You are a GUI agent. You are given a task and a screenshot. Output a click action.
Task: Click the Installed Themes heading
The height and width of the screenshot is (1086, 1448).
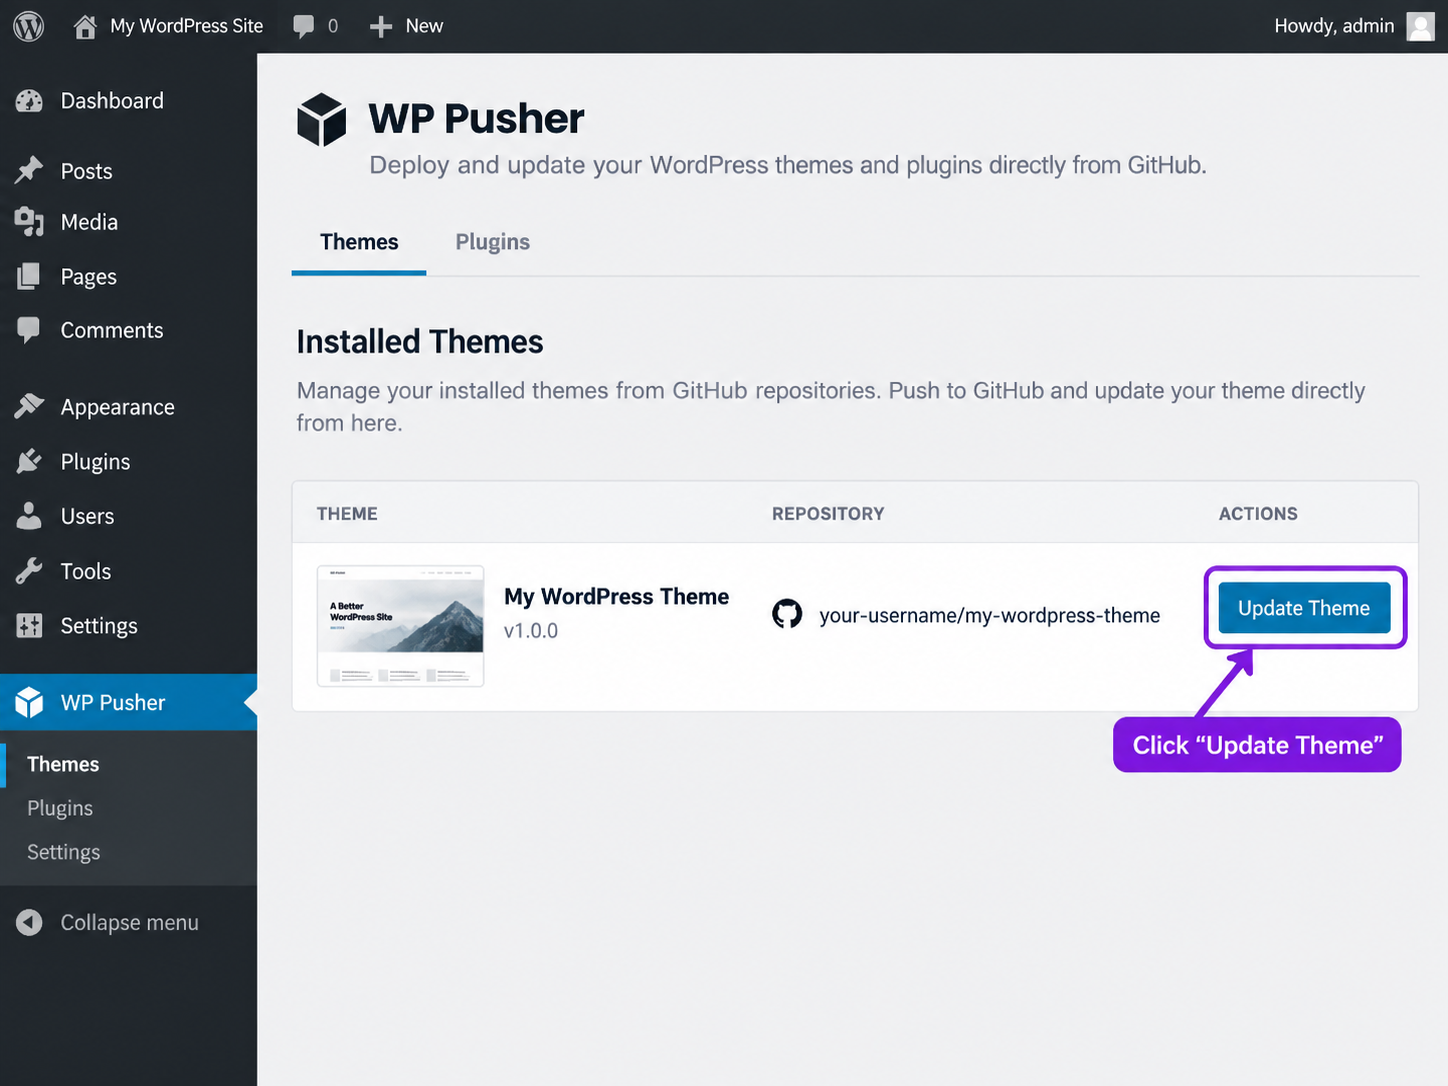coord(420,342)
